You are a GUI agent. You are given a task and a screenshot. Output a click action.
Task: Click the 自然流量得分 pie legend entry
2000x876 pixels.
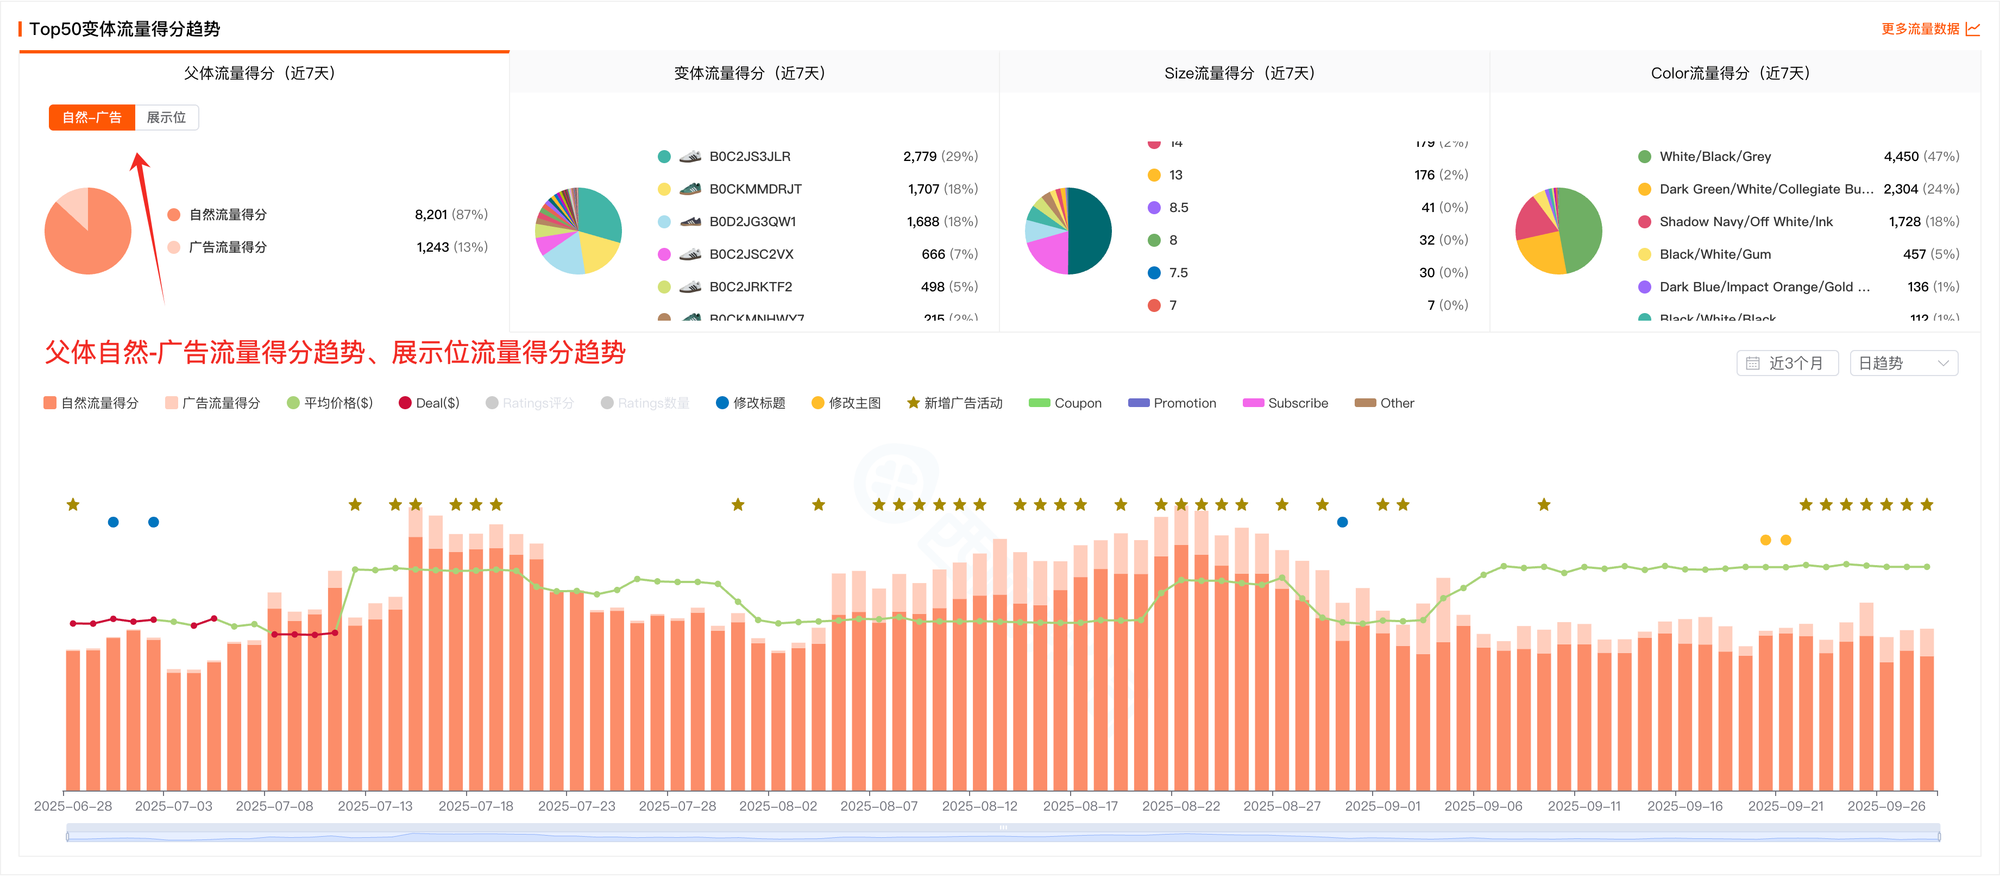coord(227,215)
